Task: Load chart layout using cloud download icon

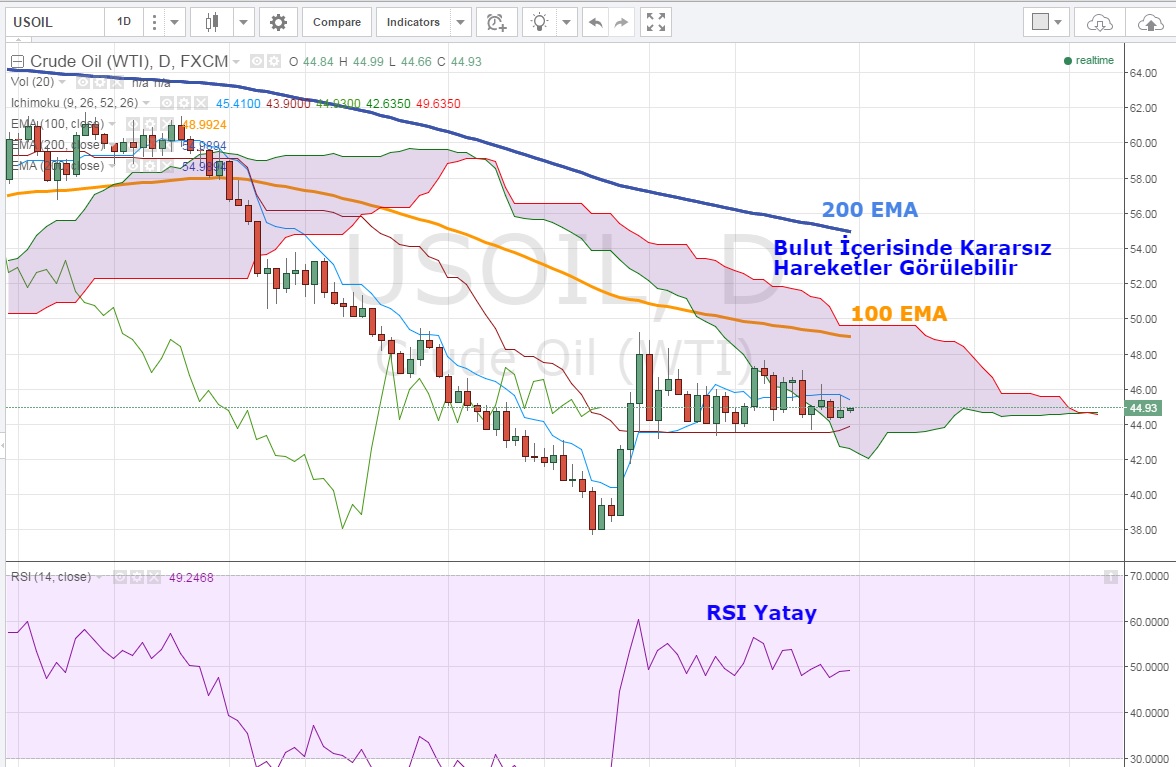Action: pos(1099,21)
